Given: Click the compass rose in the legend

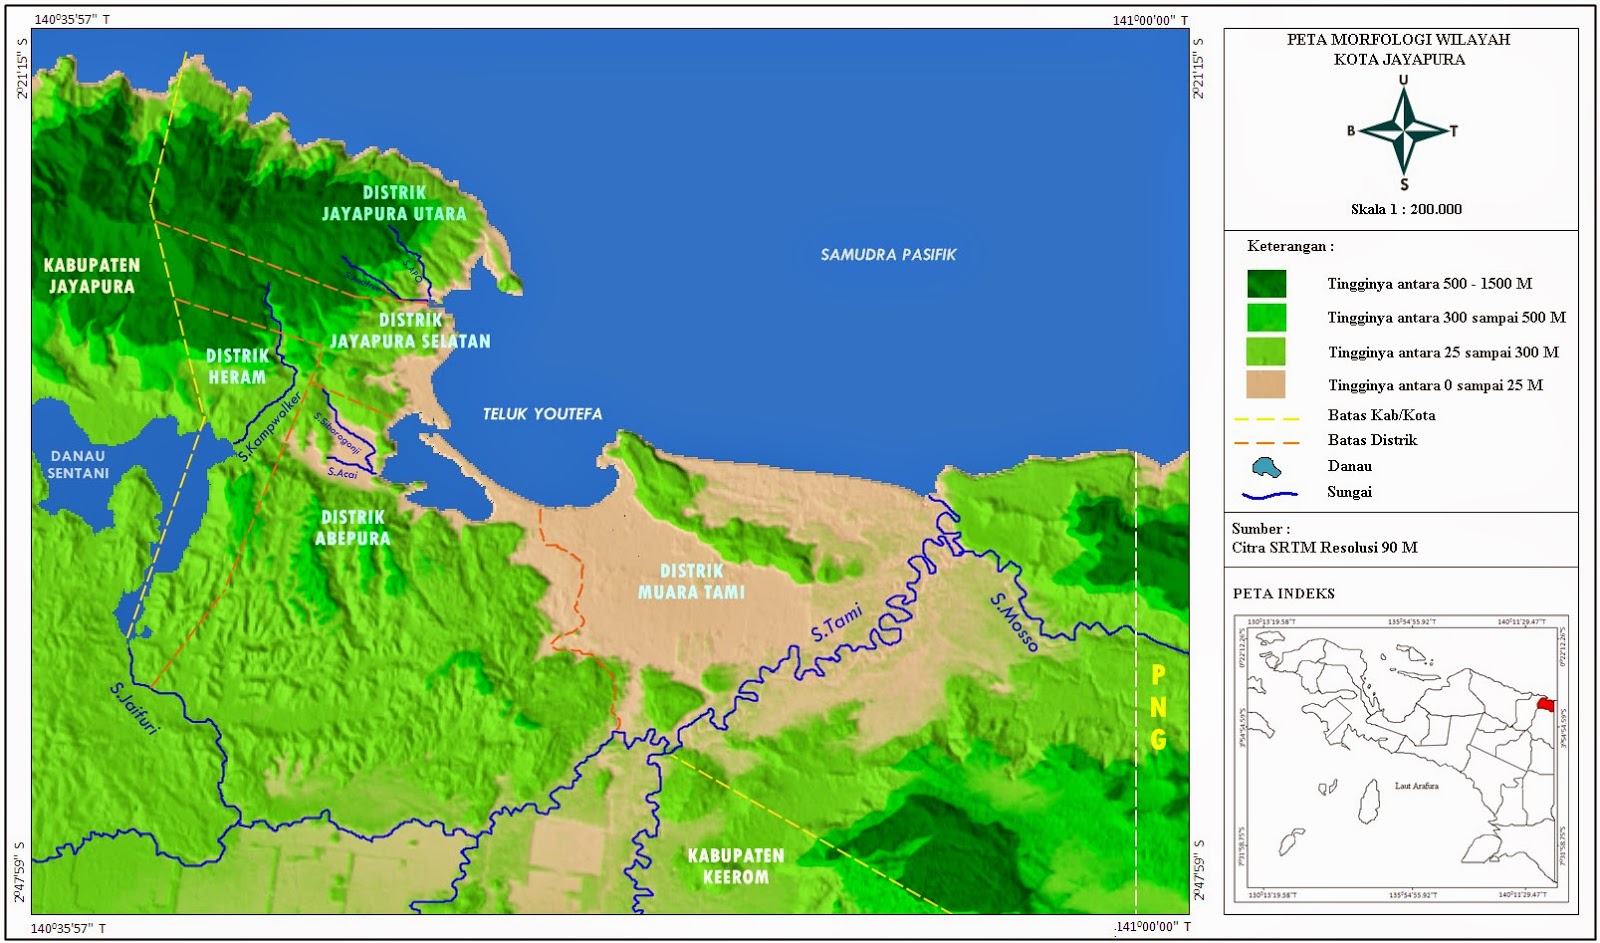Looking at the screenshot, I should click(x=1404, y=131).
